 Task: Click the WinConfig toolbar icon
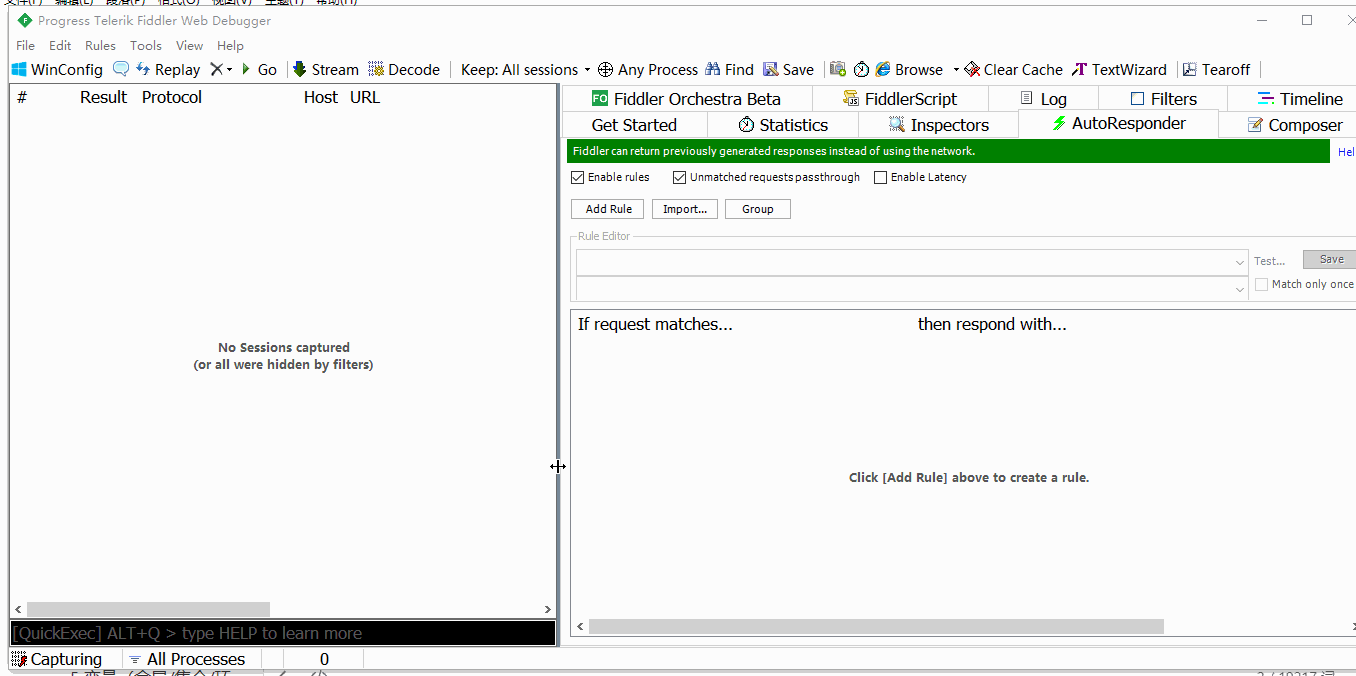pyautogui.click(x=20, y=70)
